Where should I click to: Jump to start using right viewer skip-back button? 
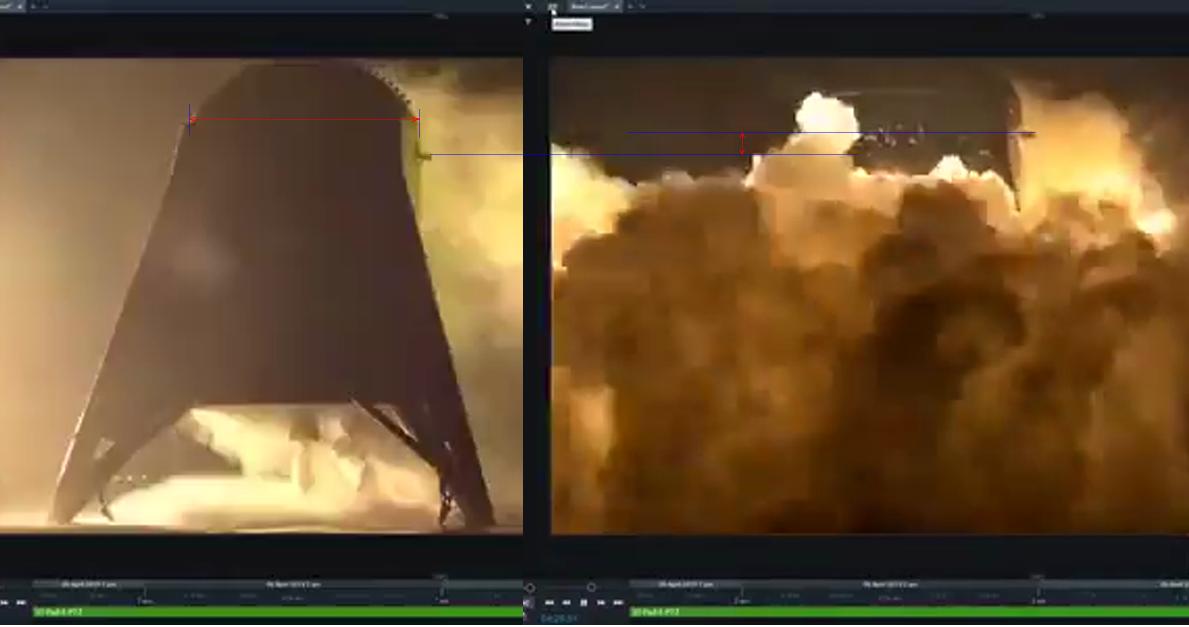pos(549,603)
